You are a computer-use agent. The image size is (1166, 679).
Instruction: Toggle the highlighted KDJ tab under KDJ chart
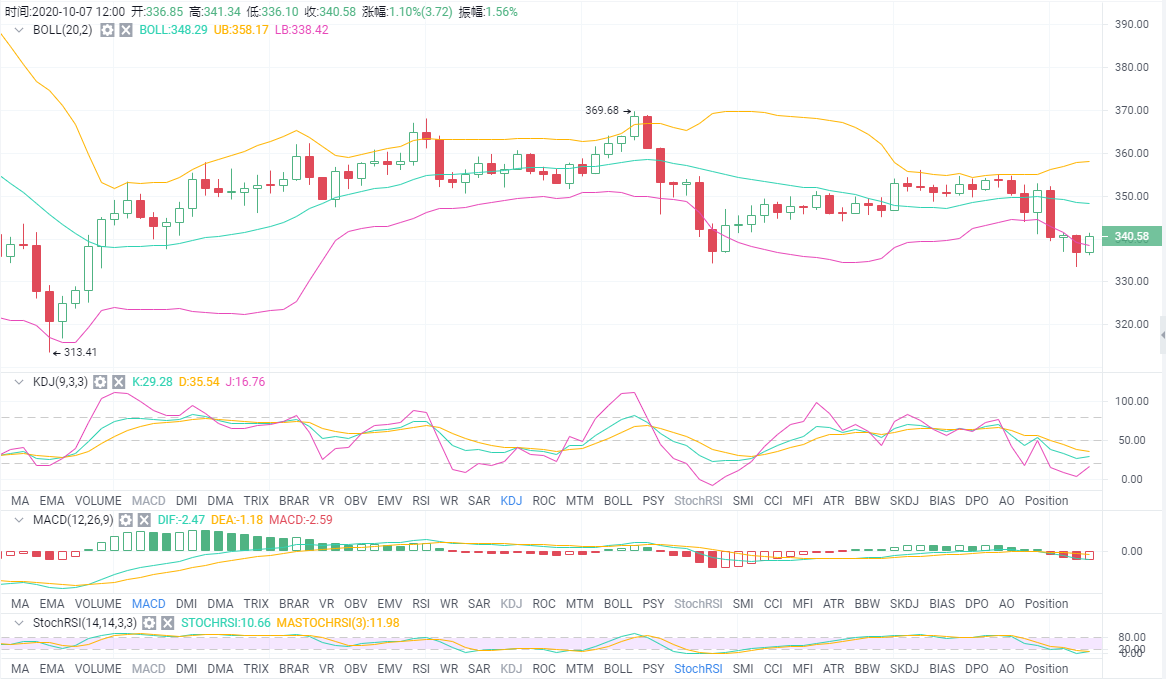[x=511, y=500]
